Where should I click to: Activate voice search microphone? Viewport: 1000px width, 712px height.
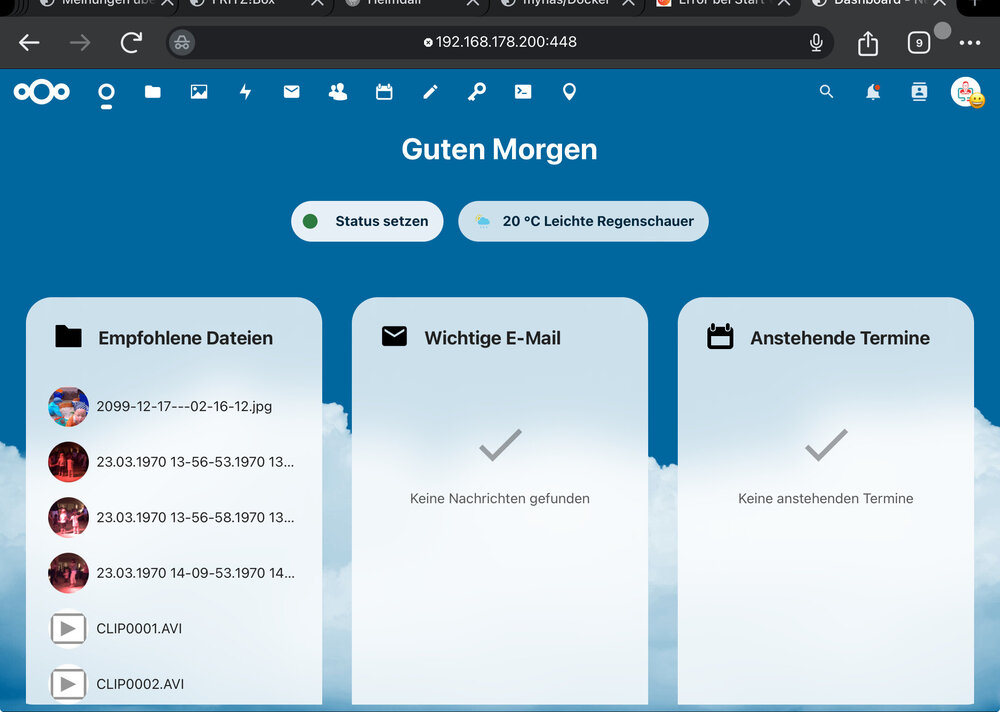(816, 43)
